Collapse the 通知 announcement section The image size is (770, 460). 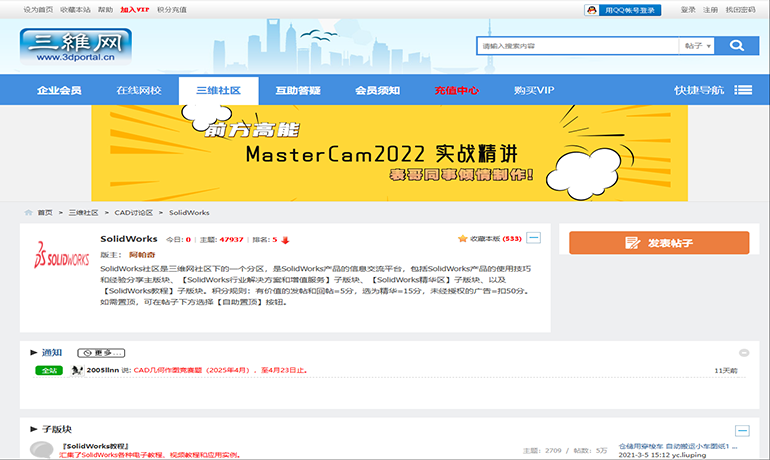743,353
